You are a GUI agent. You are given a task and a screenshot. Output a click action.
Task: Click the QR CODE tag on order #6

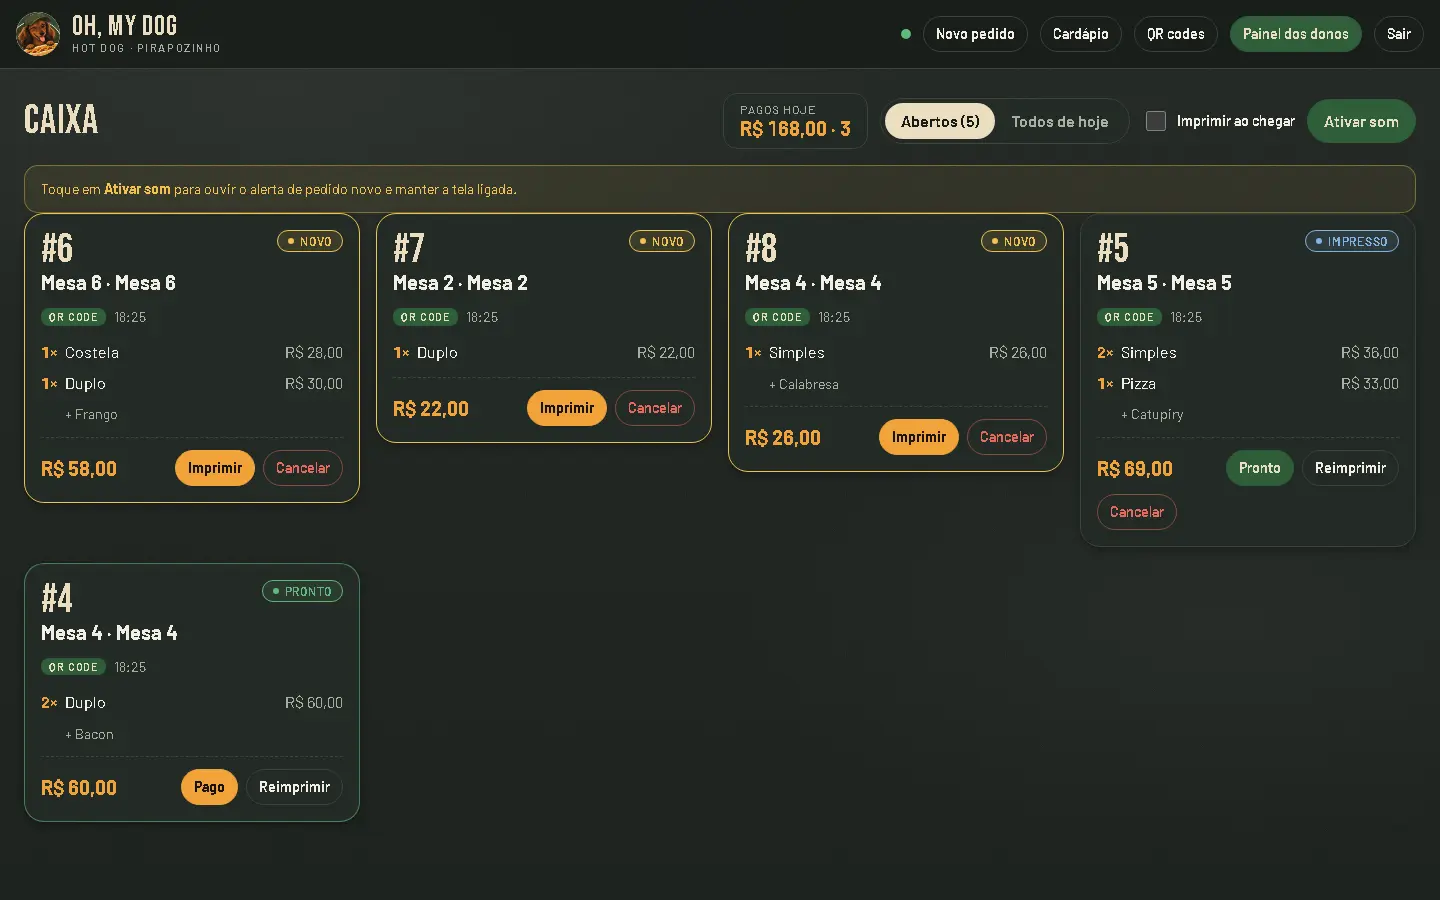[x=73, y=317]
